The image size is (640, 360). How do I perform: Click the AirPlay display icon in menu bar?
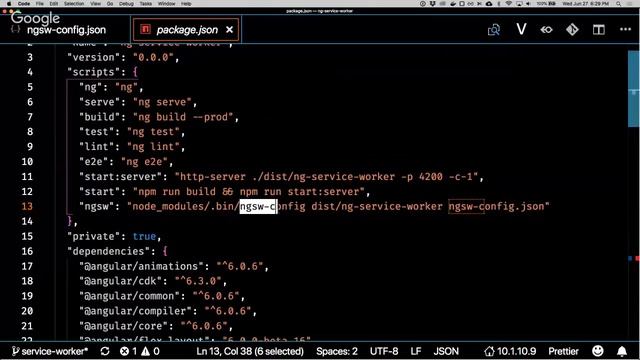click(x=519, y=4)
